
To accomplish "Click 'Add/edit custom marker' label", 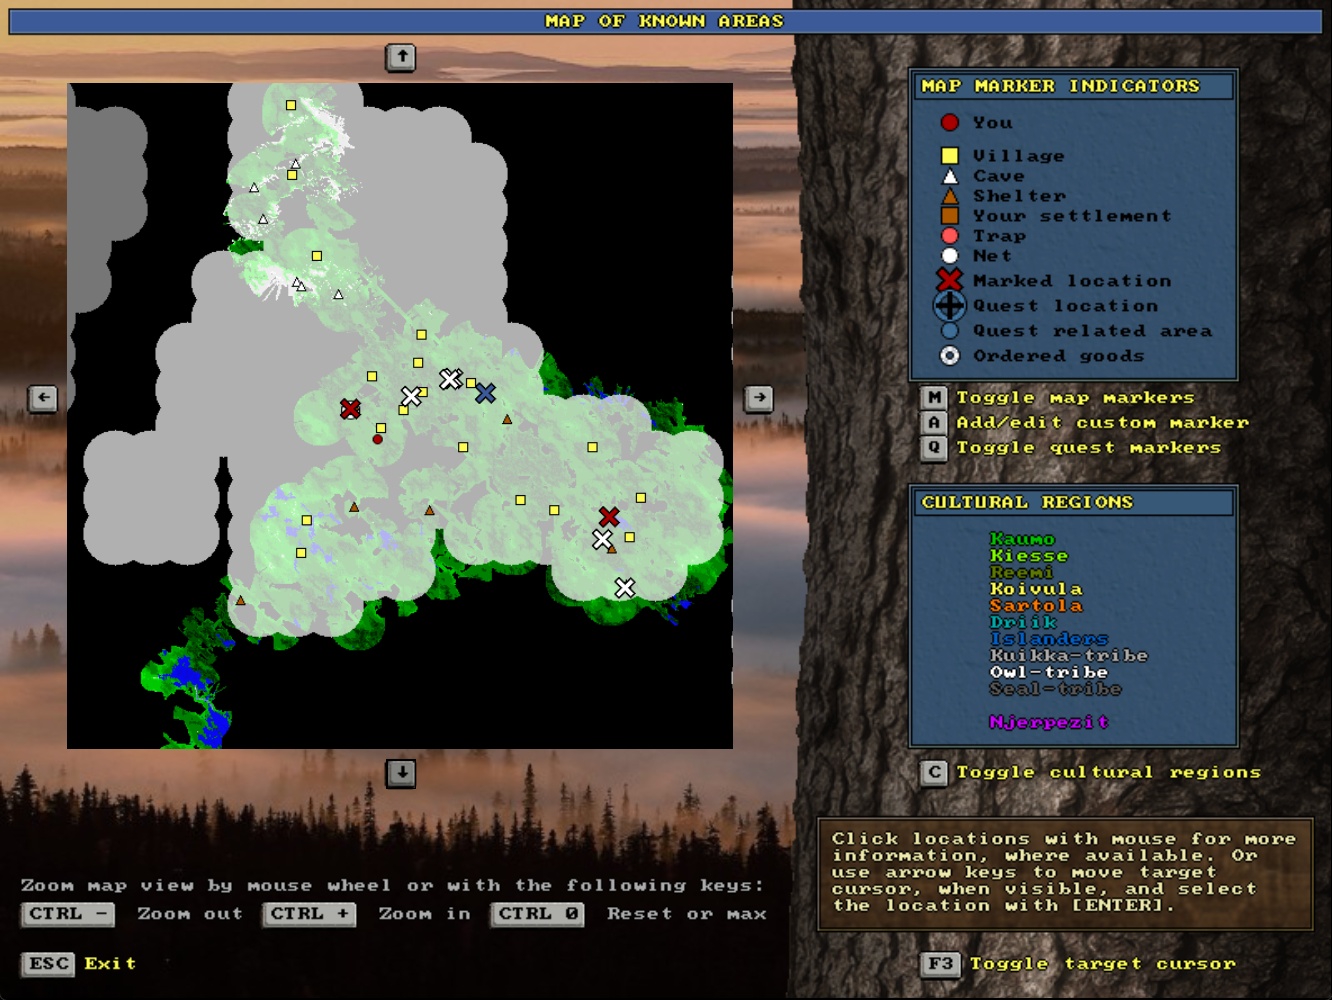I will [1102, 423].
